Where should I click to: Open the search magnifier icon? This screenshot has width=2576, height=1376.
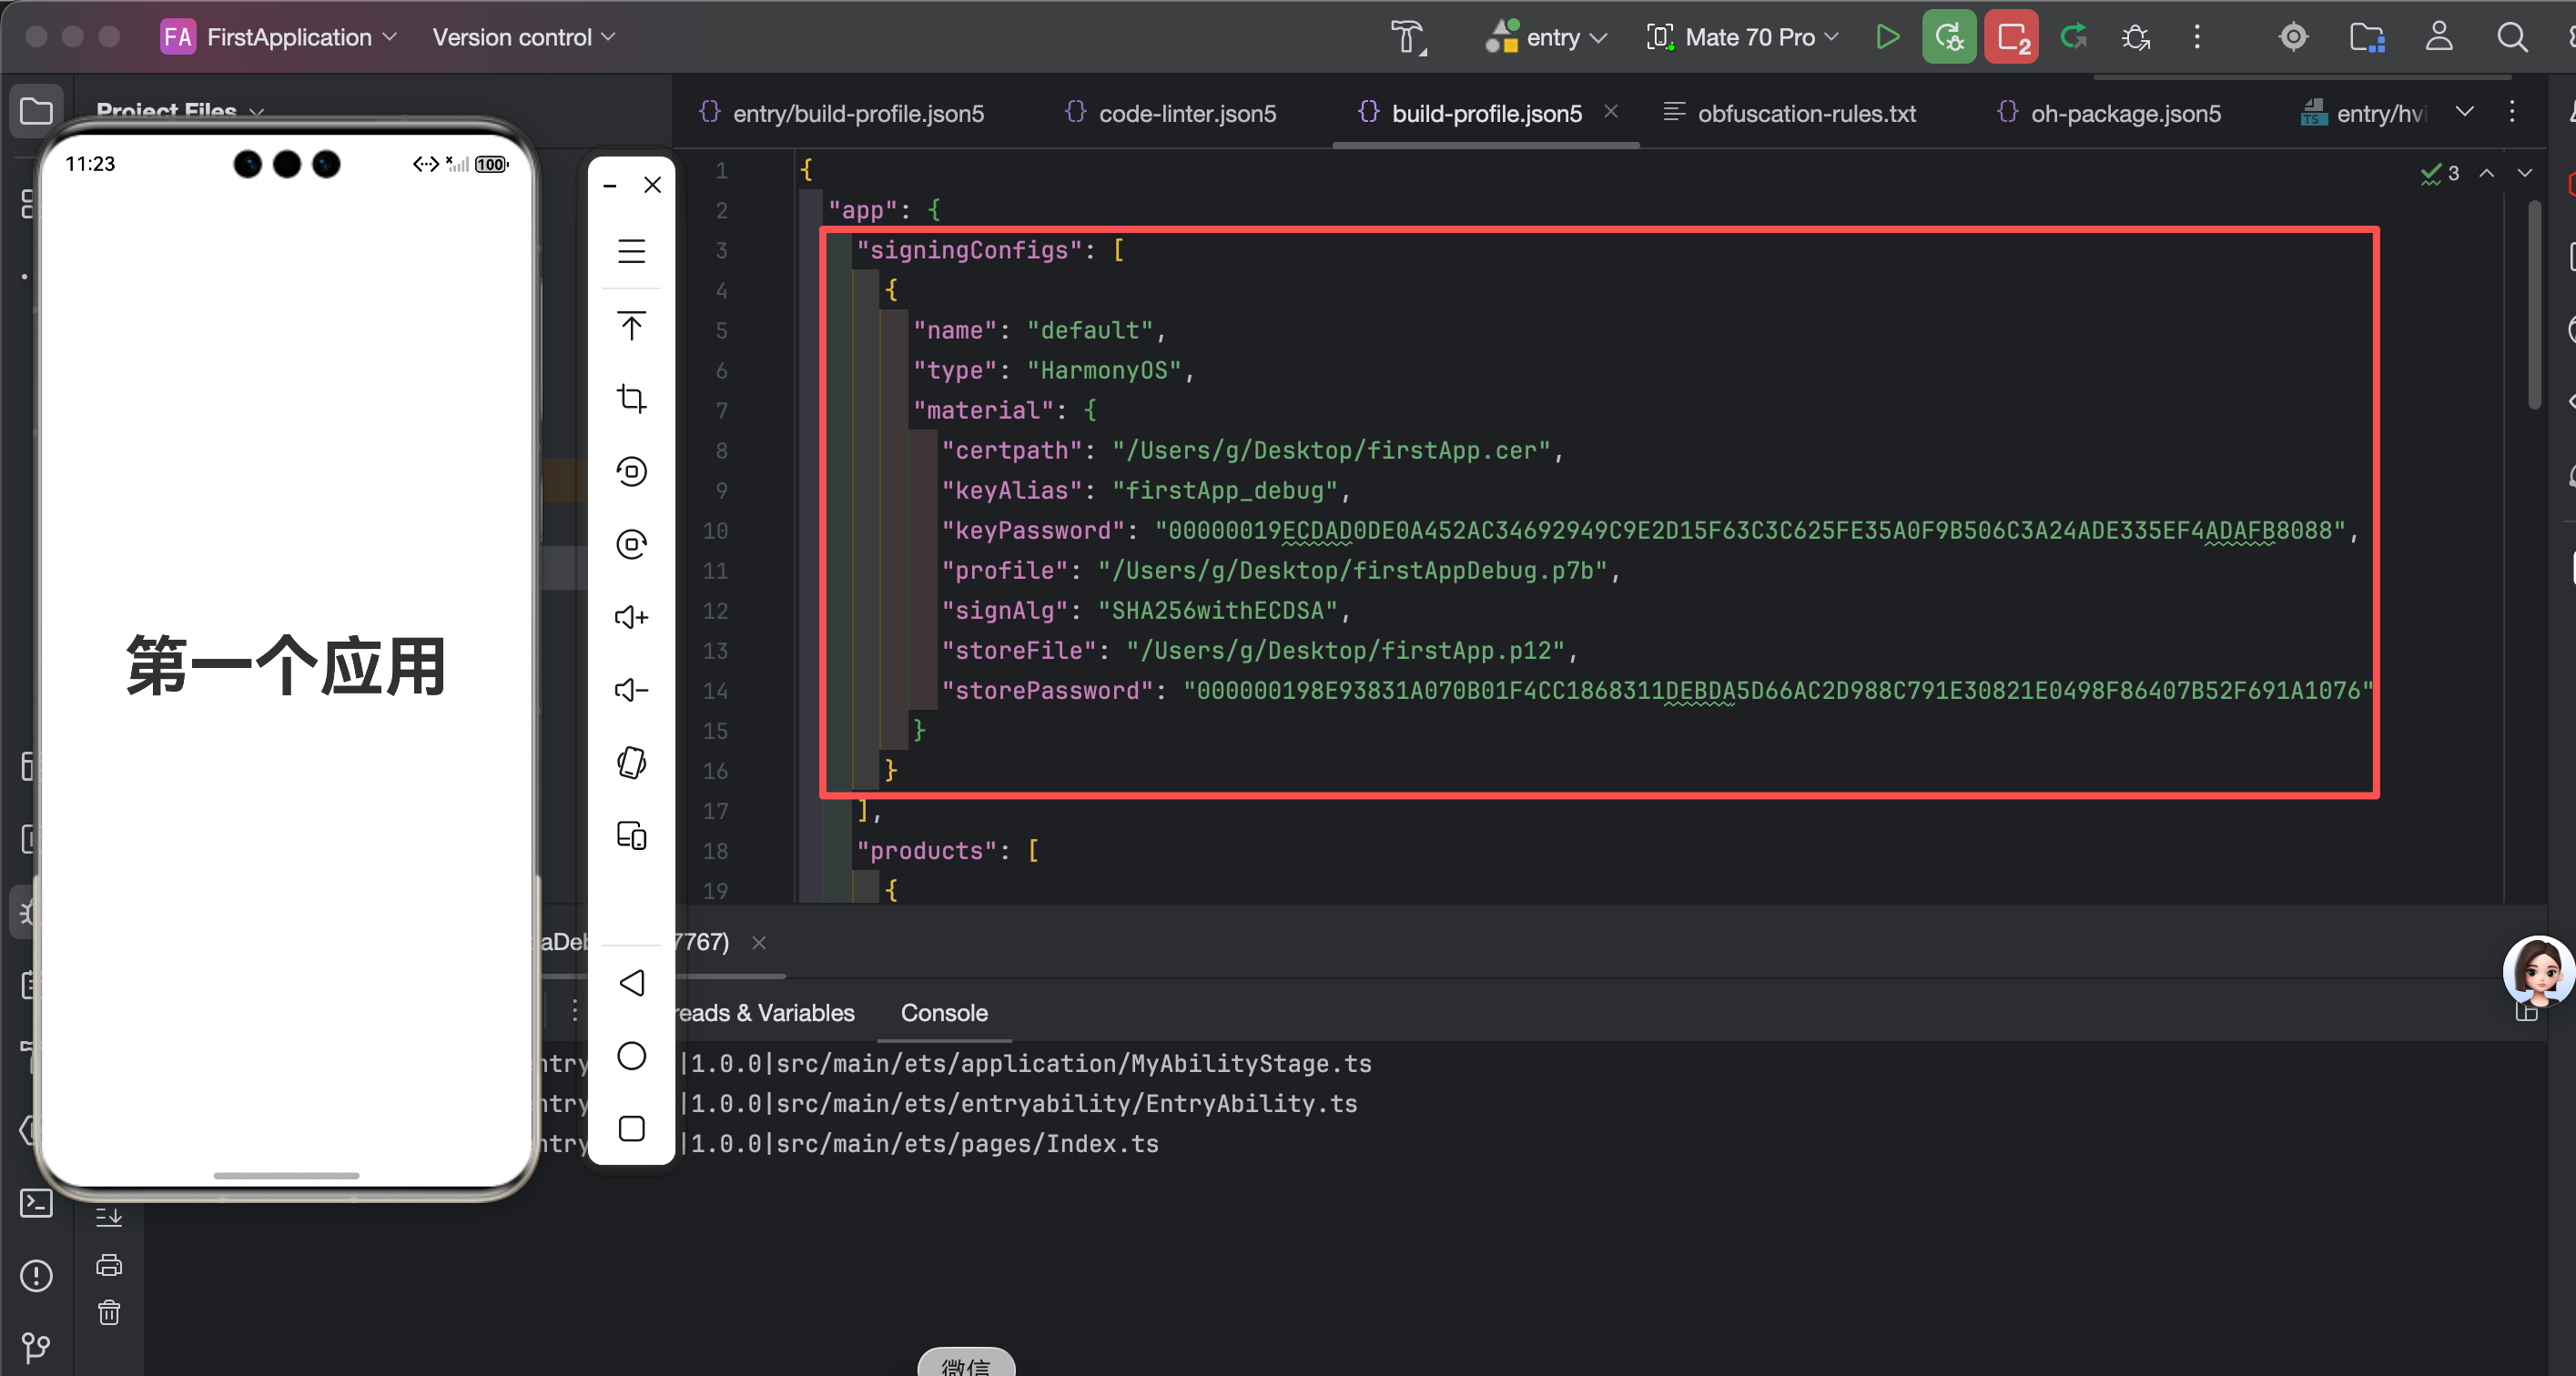2511,37
